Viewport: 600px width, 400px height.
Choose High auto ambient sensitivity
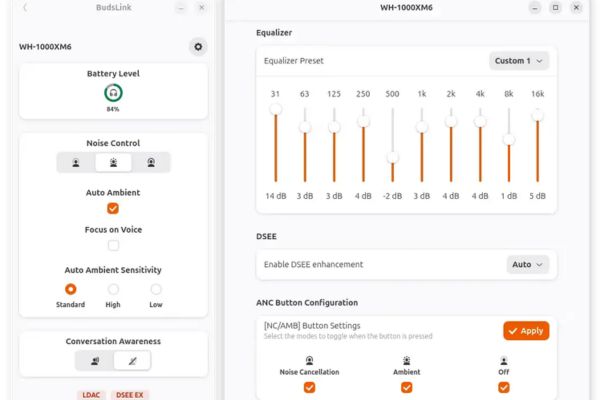[113, 289]
